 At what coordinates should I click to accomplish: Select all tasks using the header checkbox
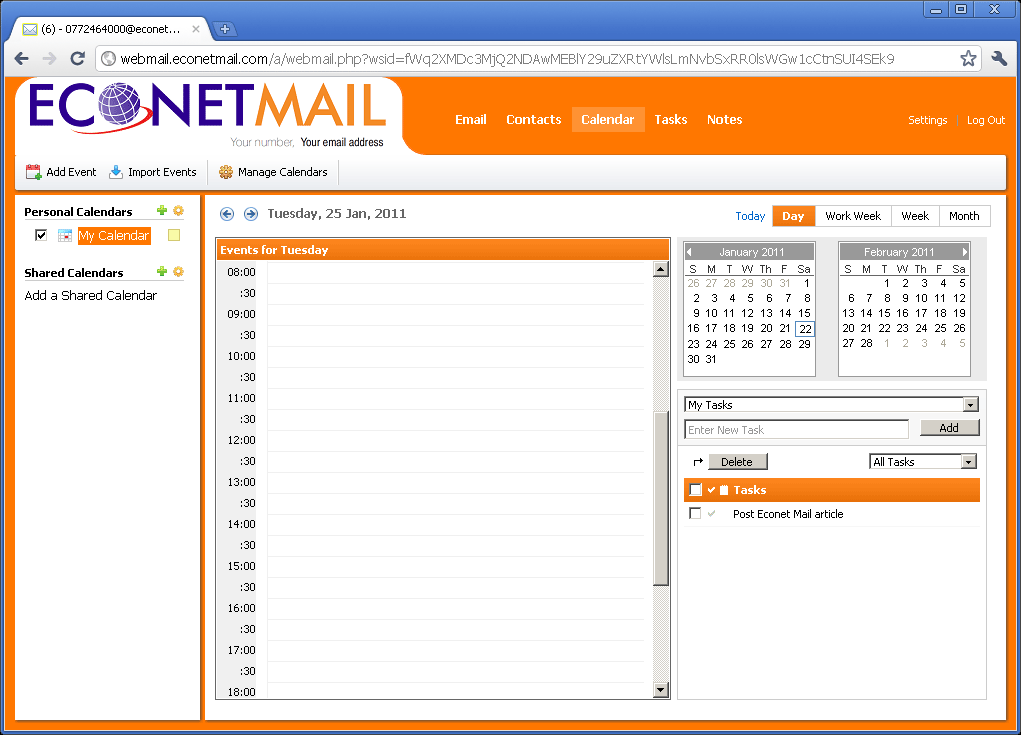(x=696, y=490)
